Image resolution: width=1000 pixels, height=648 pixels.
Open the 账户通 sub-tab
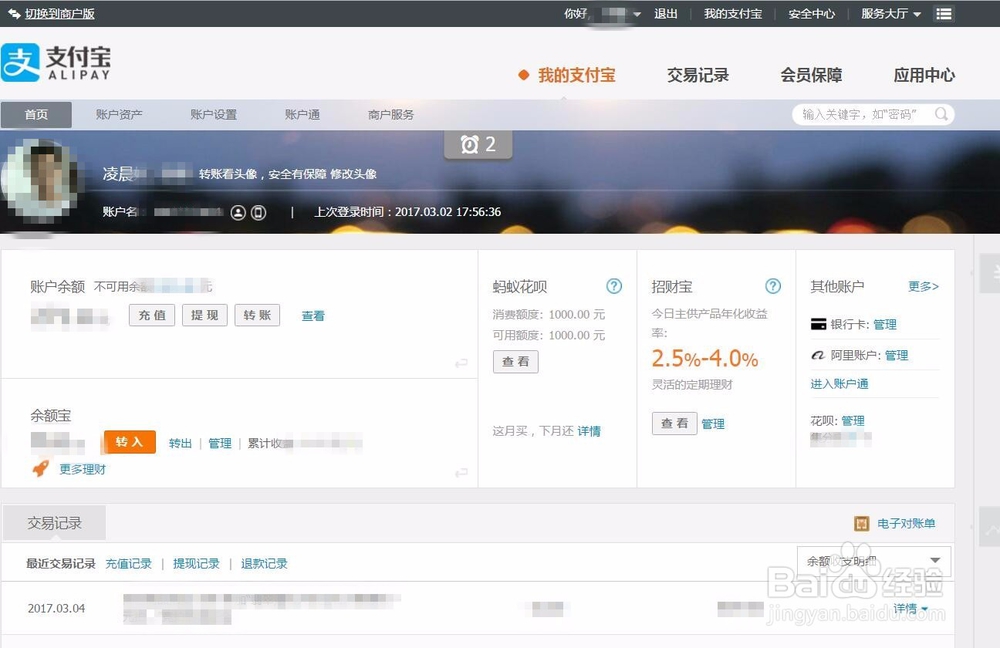tap(302, 115)
